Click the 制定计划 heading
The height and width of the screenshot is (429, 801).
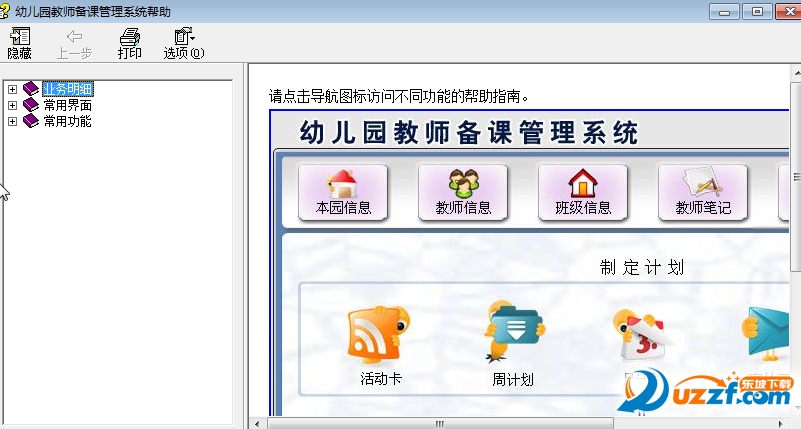[642, 267]
